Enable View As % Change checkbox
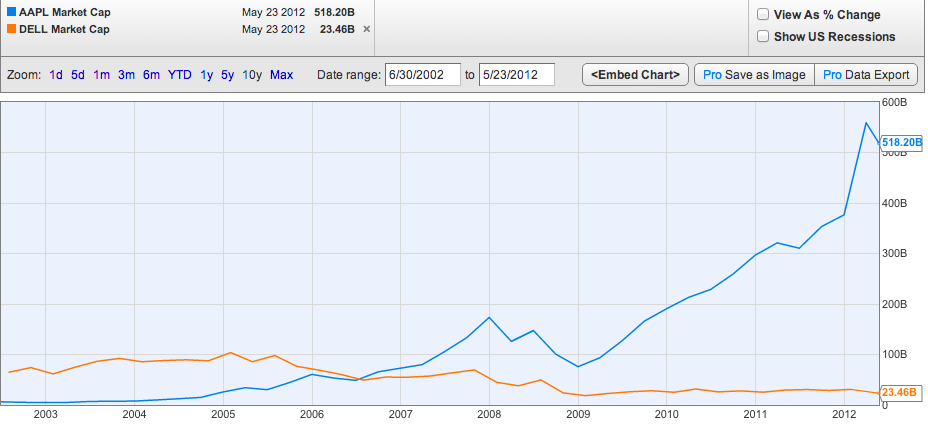 pos(763,15)
